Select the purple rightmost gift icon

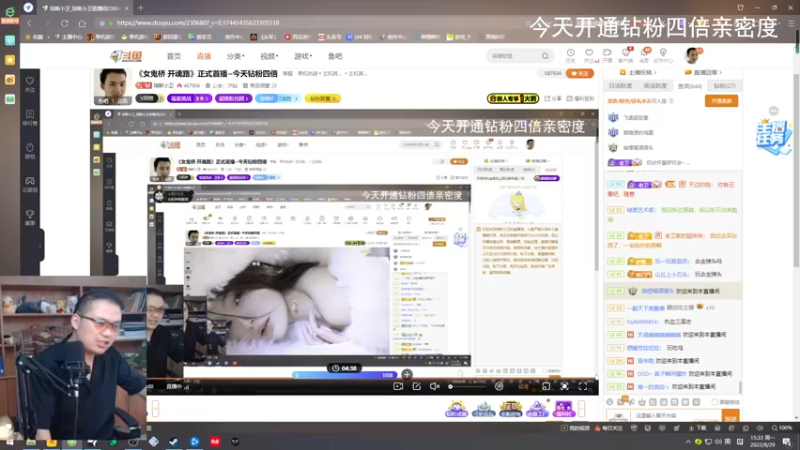click(564, 409)
